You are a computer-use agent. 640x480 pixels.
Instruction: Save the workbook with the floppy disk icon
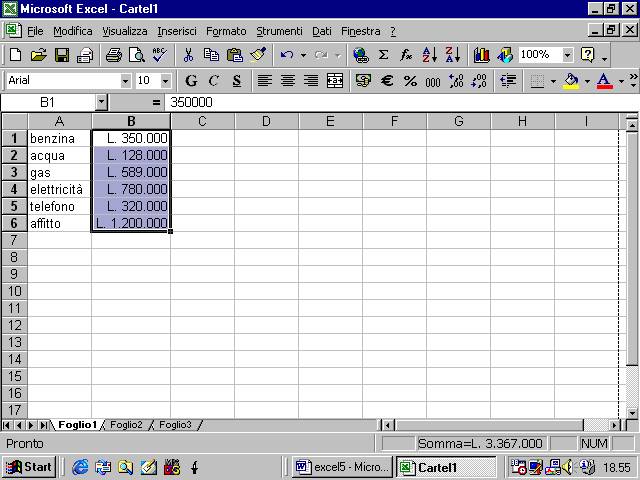[62, 55]
